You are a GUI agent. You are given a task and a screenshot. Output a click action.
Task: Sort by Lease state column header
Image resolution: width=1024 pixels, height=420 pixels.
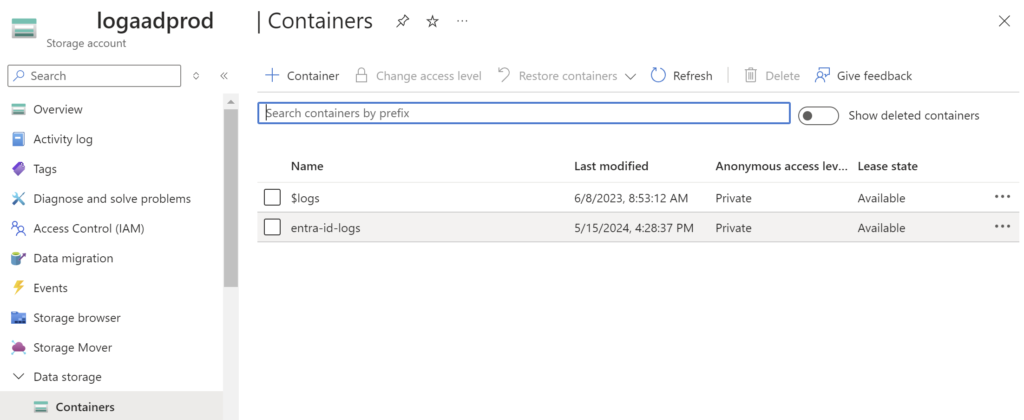[888, 166]
